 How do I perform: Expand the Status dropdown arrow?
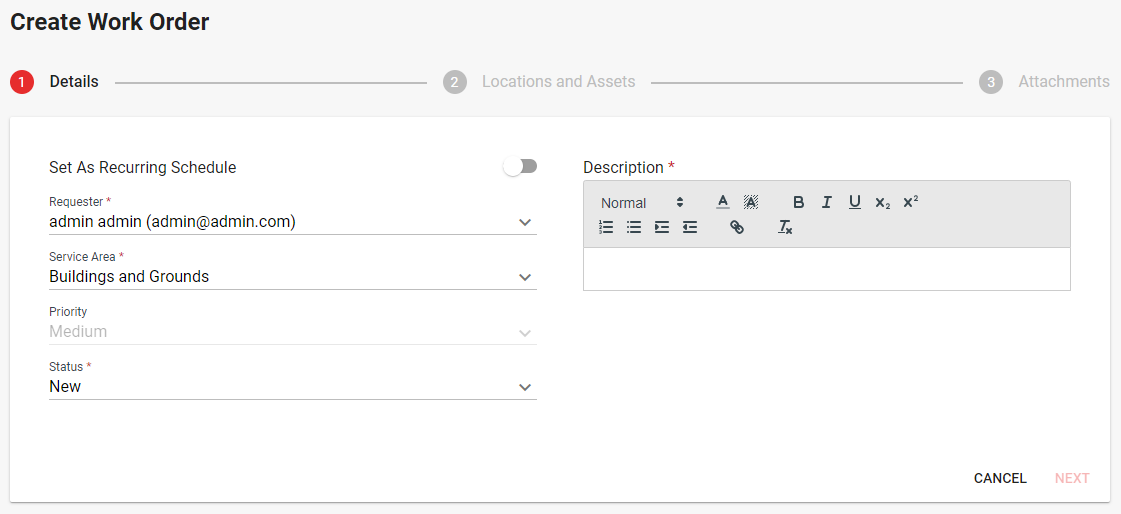tap(525, 387)
